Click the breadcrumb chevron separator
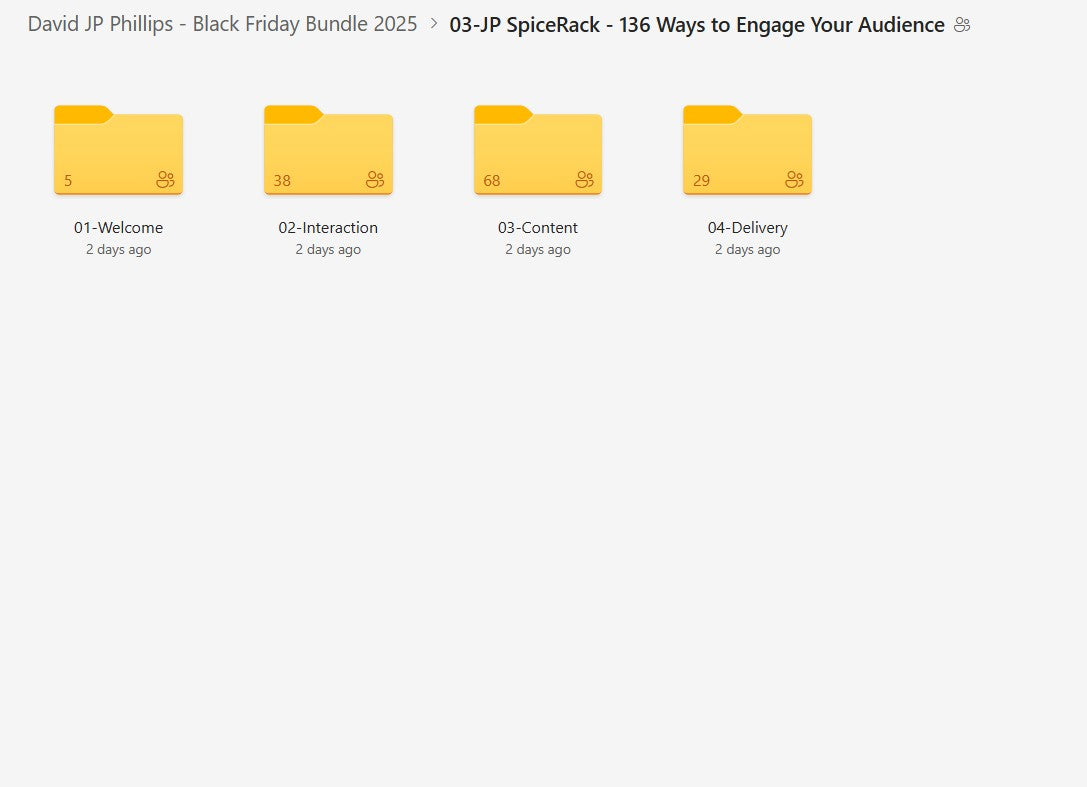 coord(434,24)
